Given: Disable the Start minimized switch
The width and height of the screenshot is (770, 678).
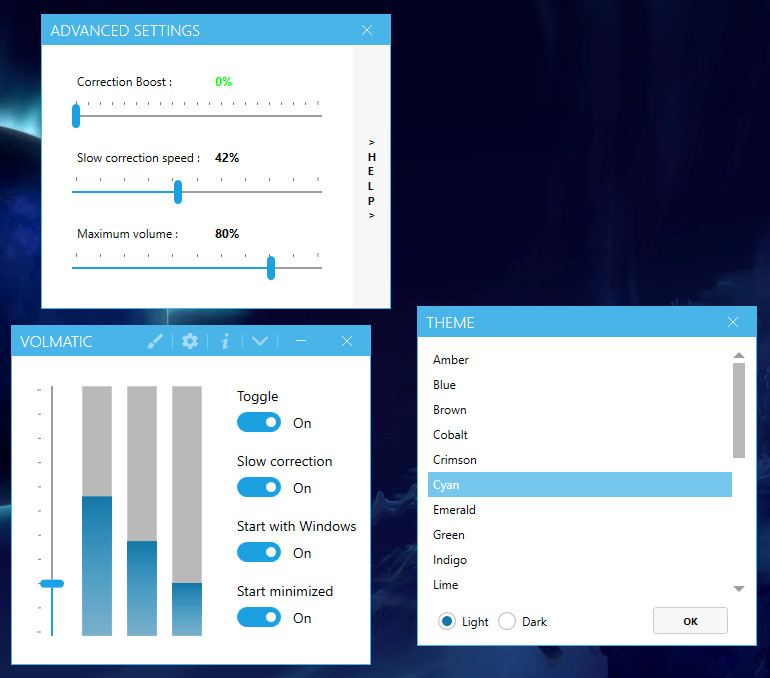Looking at the screenshot, I should tap(259, 618).
